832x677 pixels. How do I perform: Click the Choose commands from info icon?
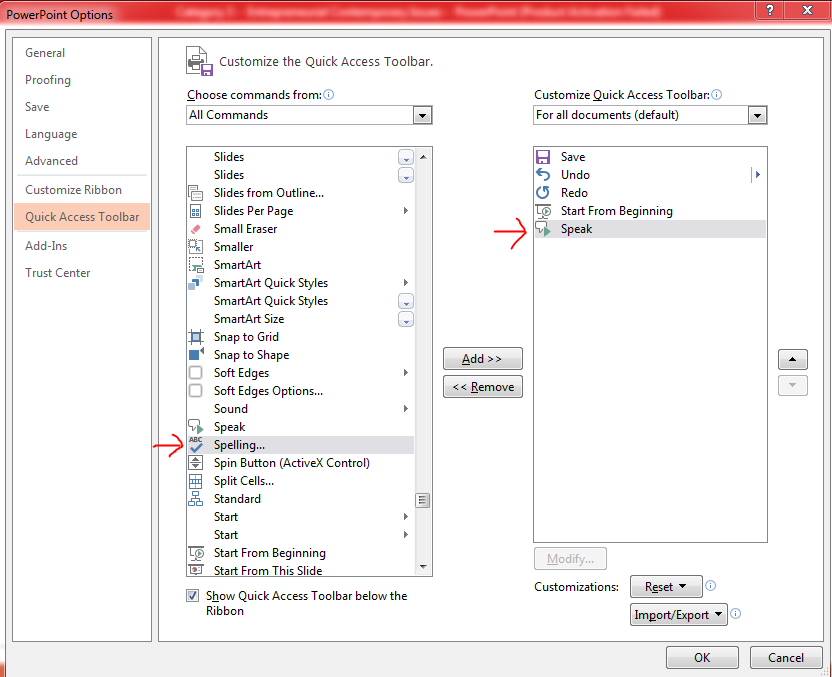coord(328,95)
